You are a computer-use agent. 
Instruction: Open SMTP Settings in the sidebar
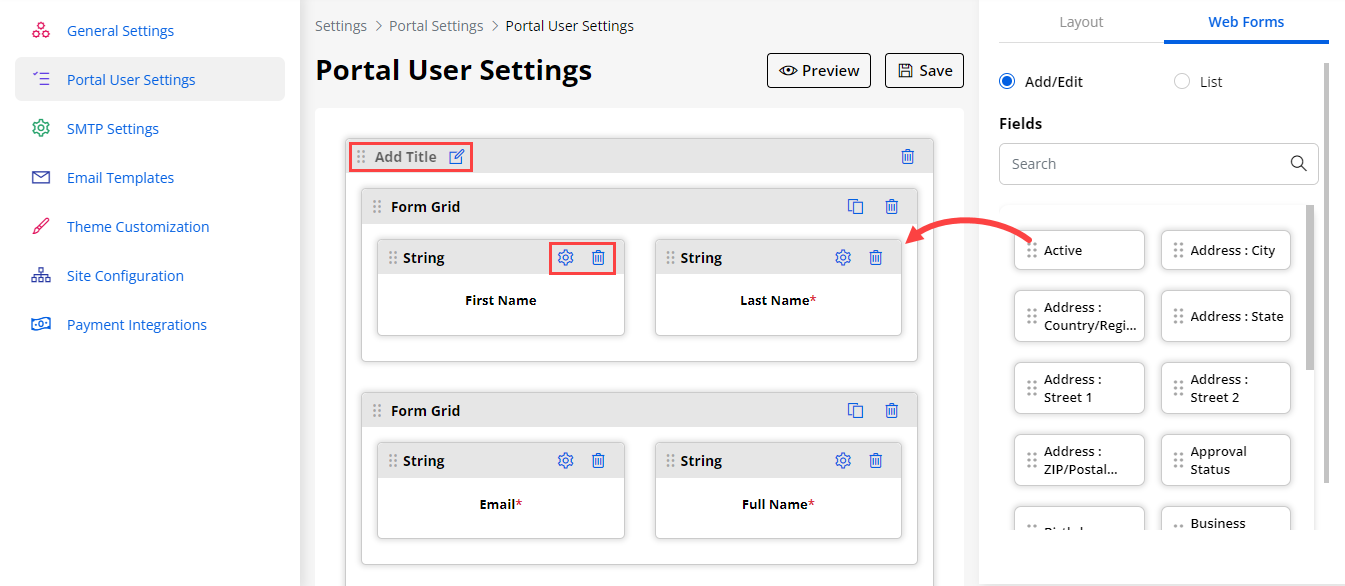(x=112, y=129)
